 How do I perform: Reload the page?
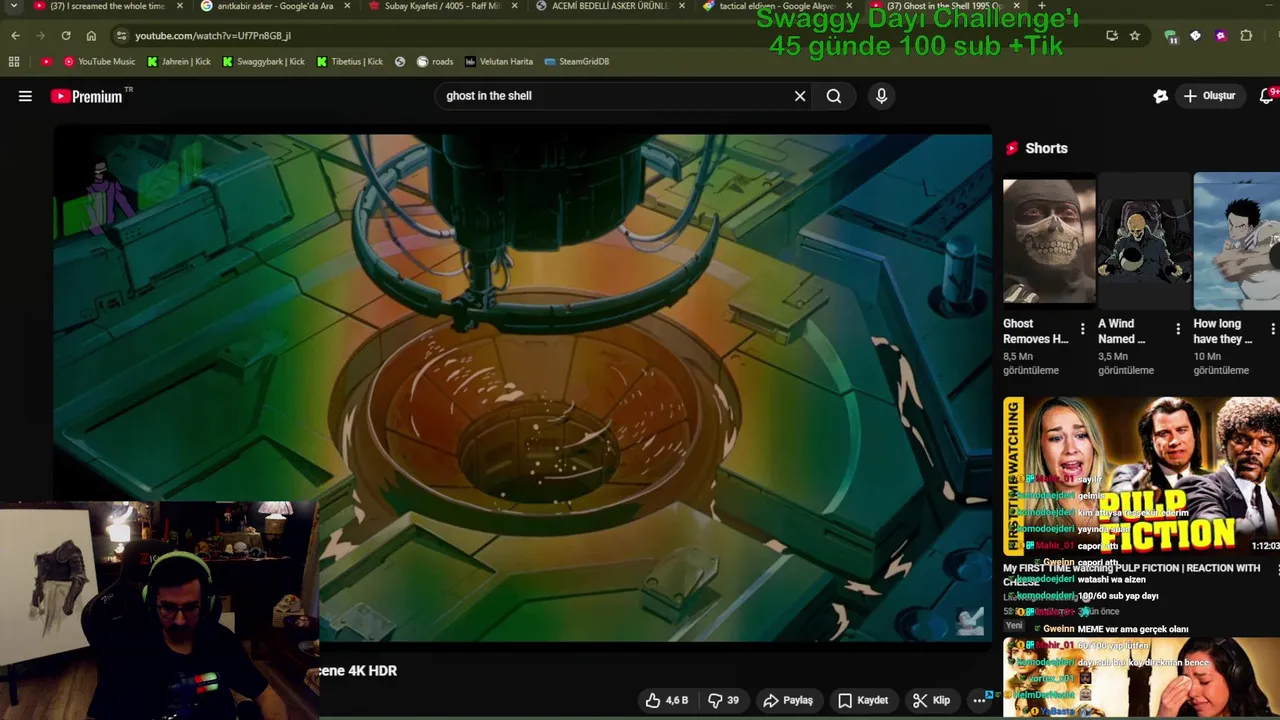point(66,35)
